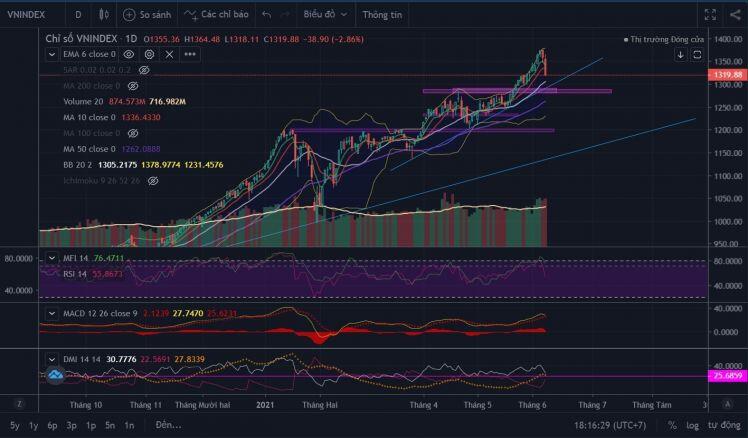Select the 1n date range
This screenshot has width=748, height=438.
tap(129, 425)
